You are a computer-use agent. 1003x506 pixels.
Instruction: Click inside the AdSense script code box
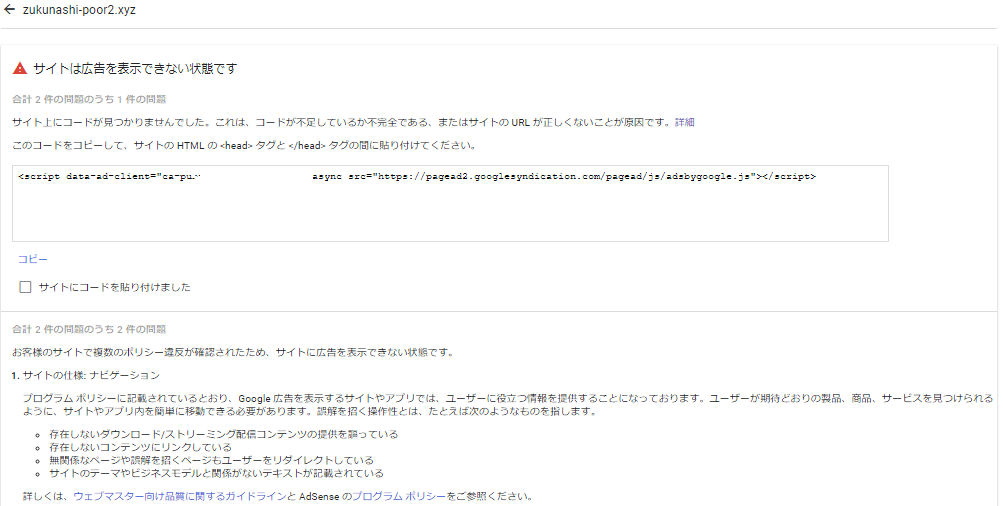[450, 203]
